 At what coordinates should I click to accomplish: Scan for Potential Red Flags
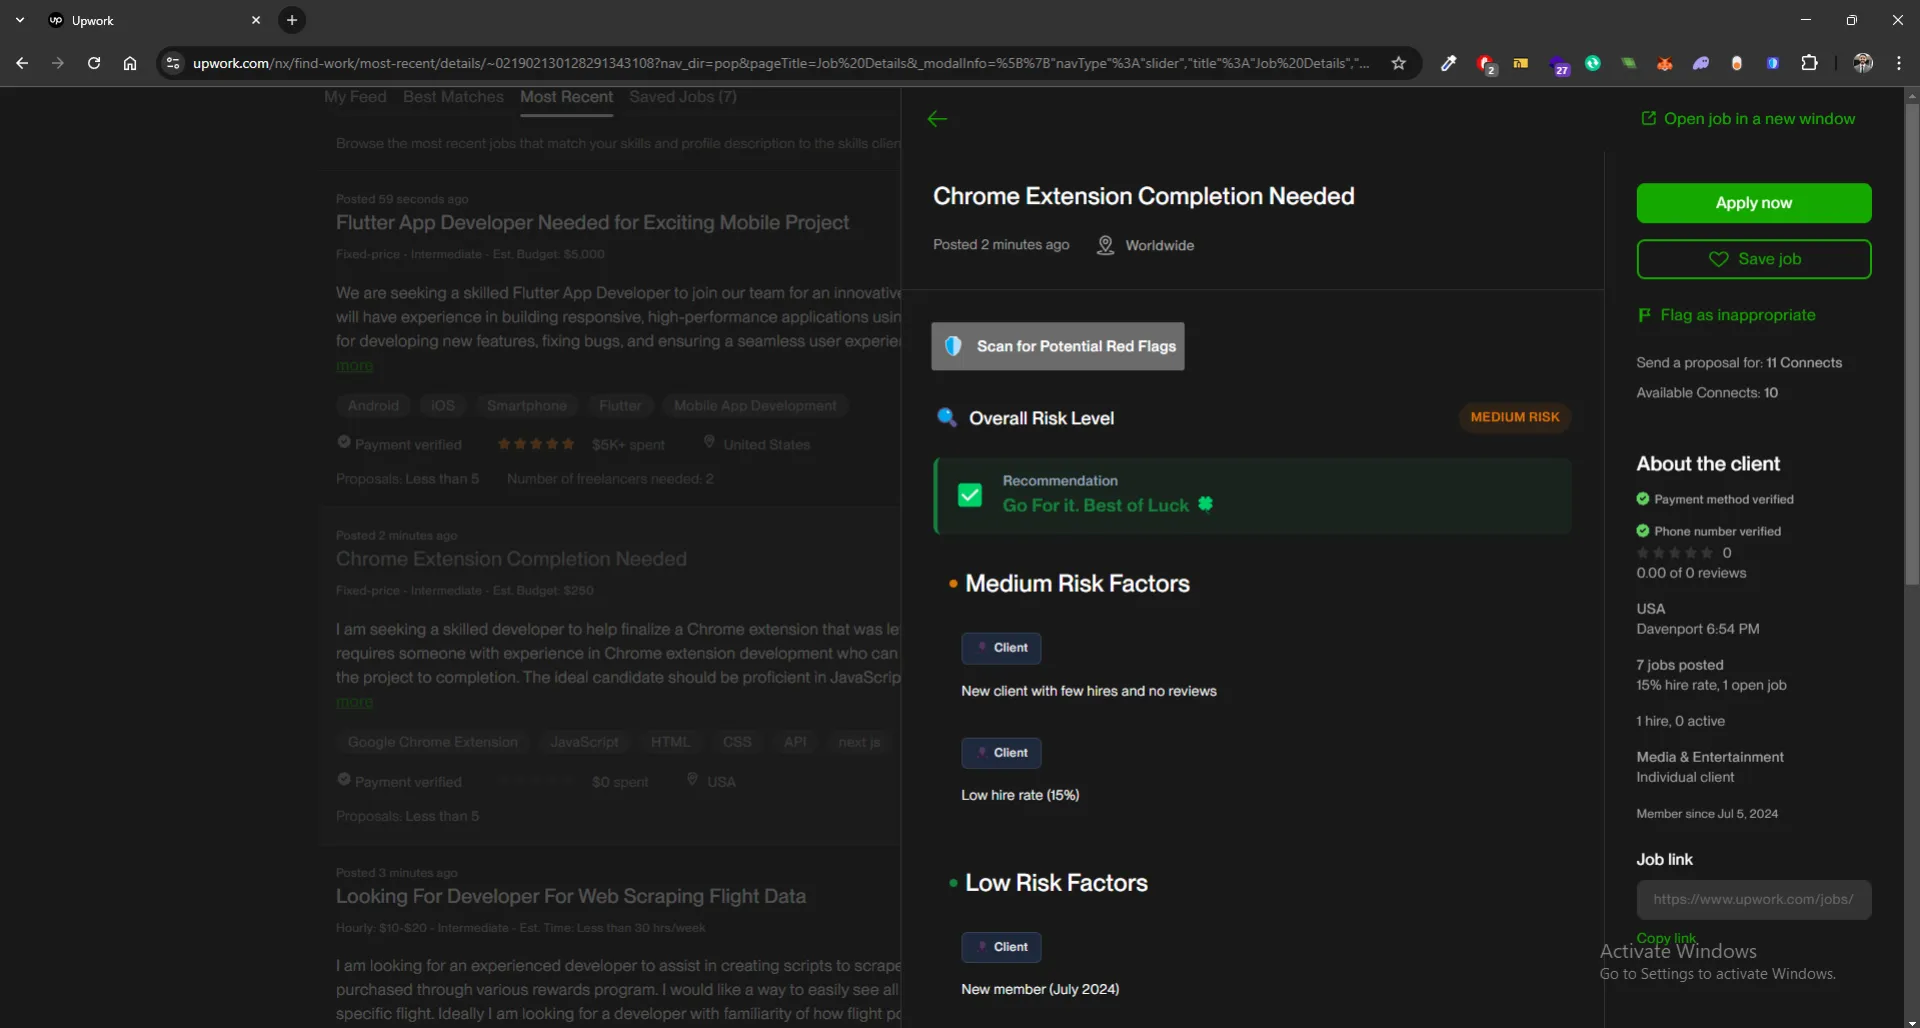(x=1057, y=346)
